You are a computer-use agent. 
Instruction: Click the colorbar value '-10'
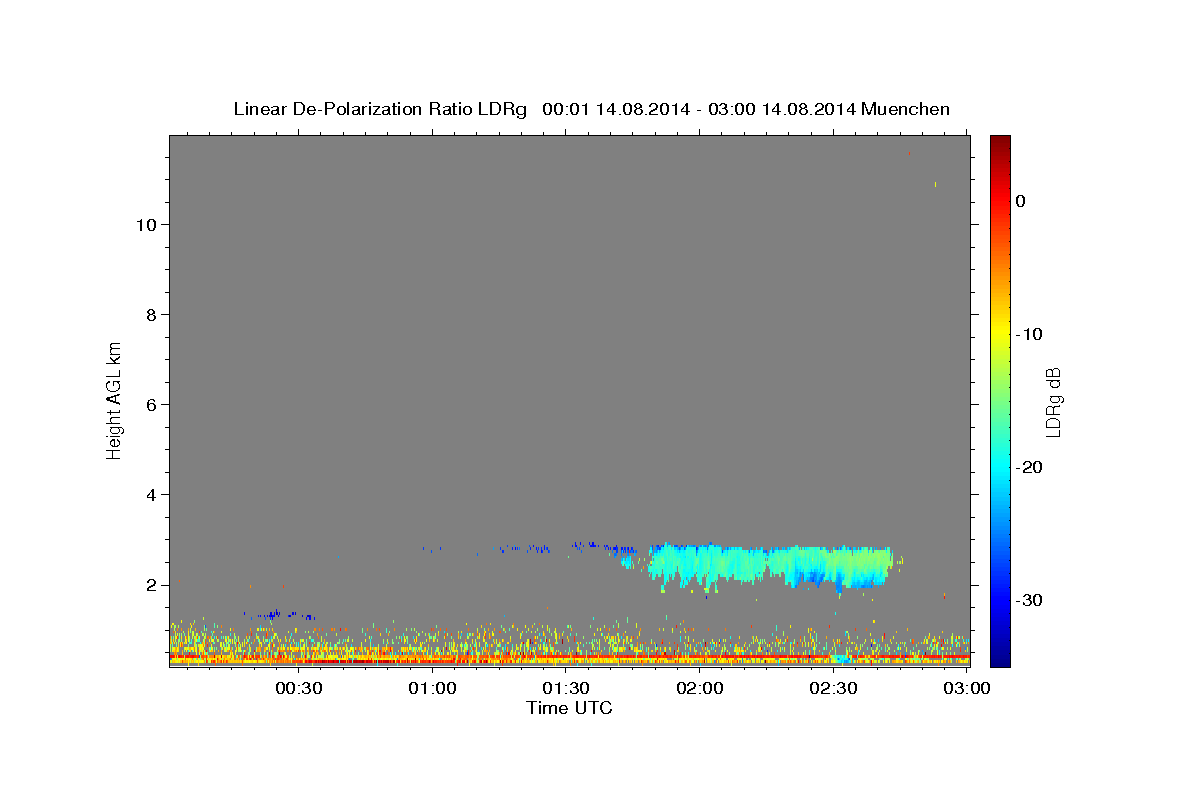(1029, 334)
